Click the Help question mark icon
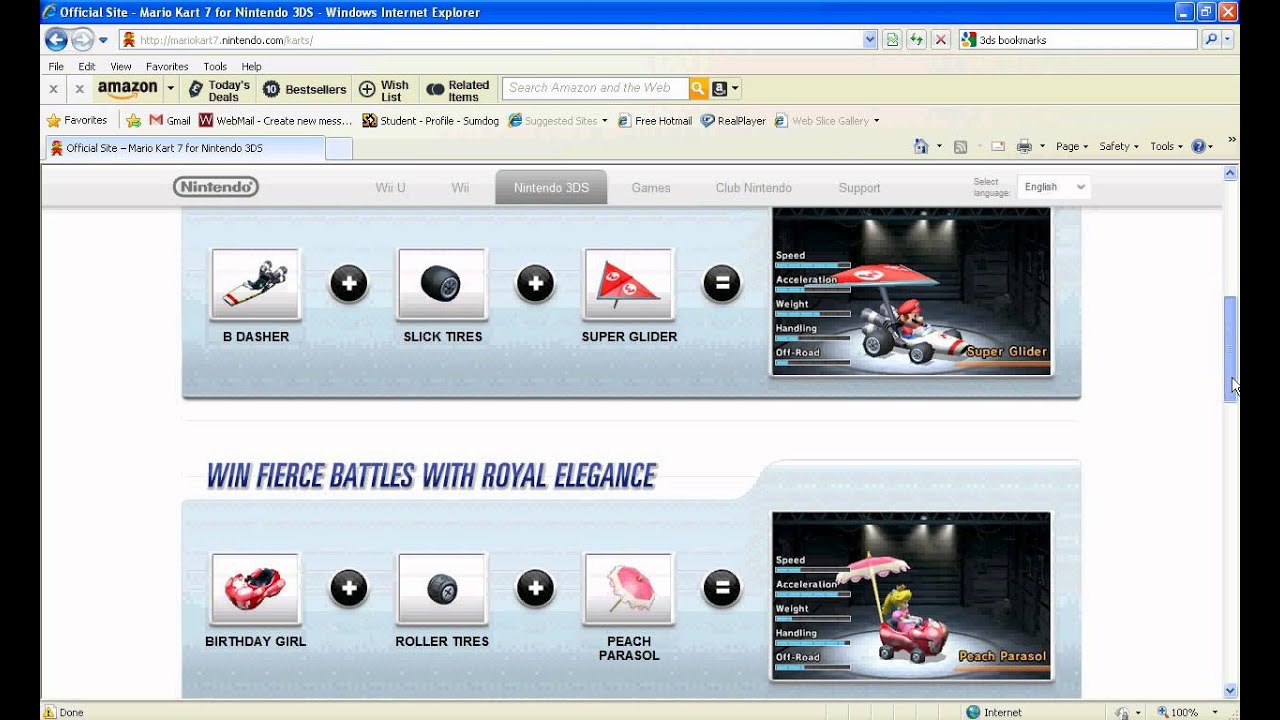Viewport: 1280px width, 720px height. pyautogui.click(x=1198, y=146)
